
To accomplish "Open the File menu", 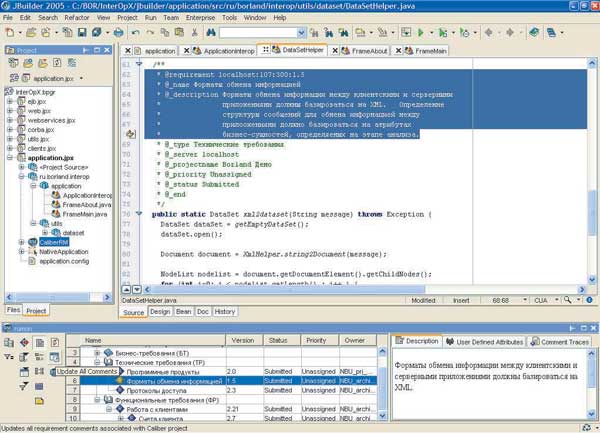I will pyautogui.click(x=8, y=18).
